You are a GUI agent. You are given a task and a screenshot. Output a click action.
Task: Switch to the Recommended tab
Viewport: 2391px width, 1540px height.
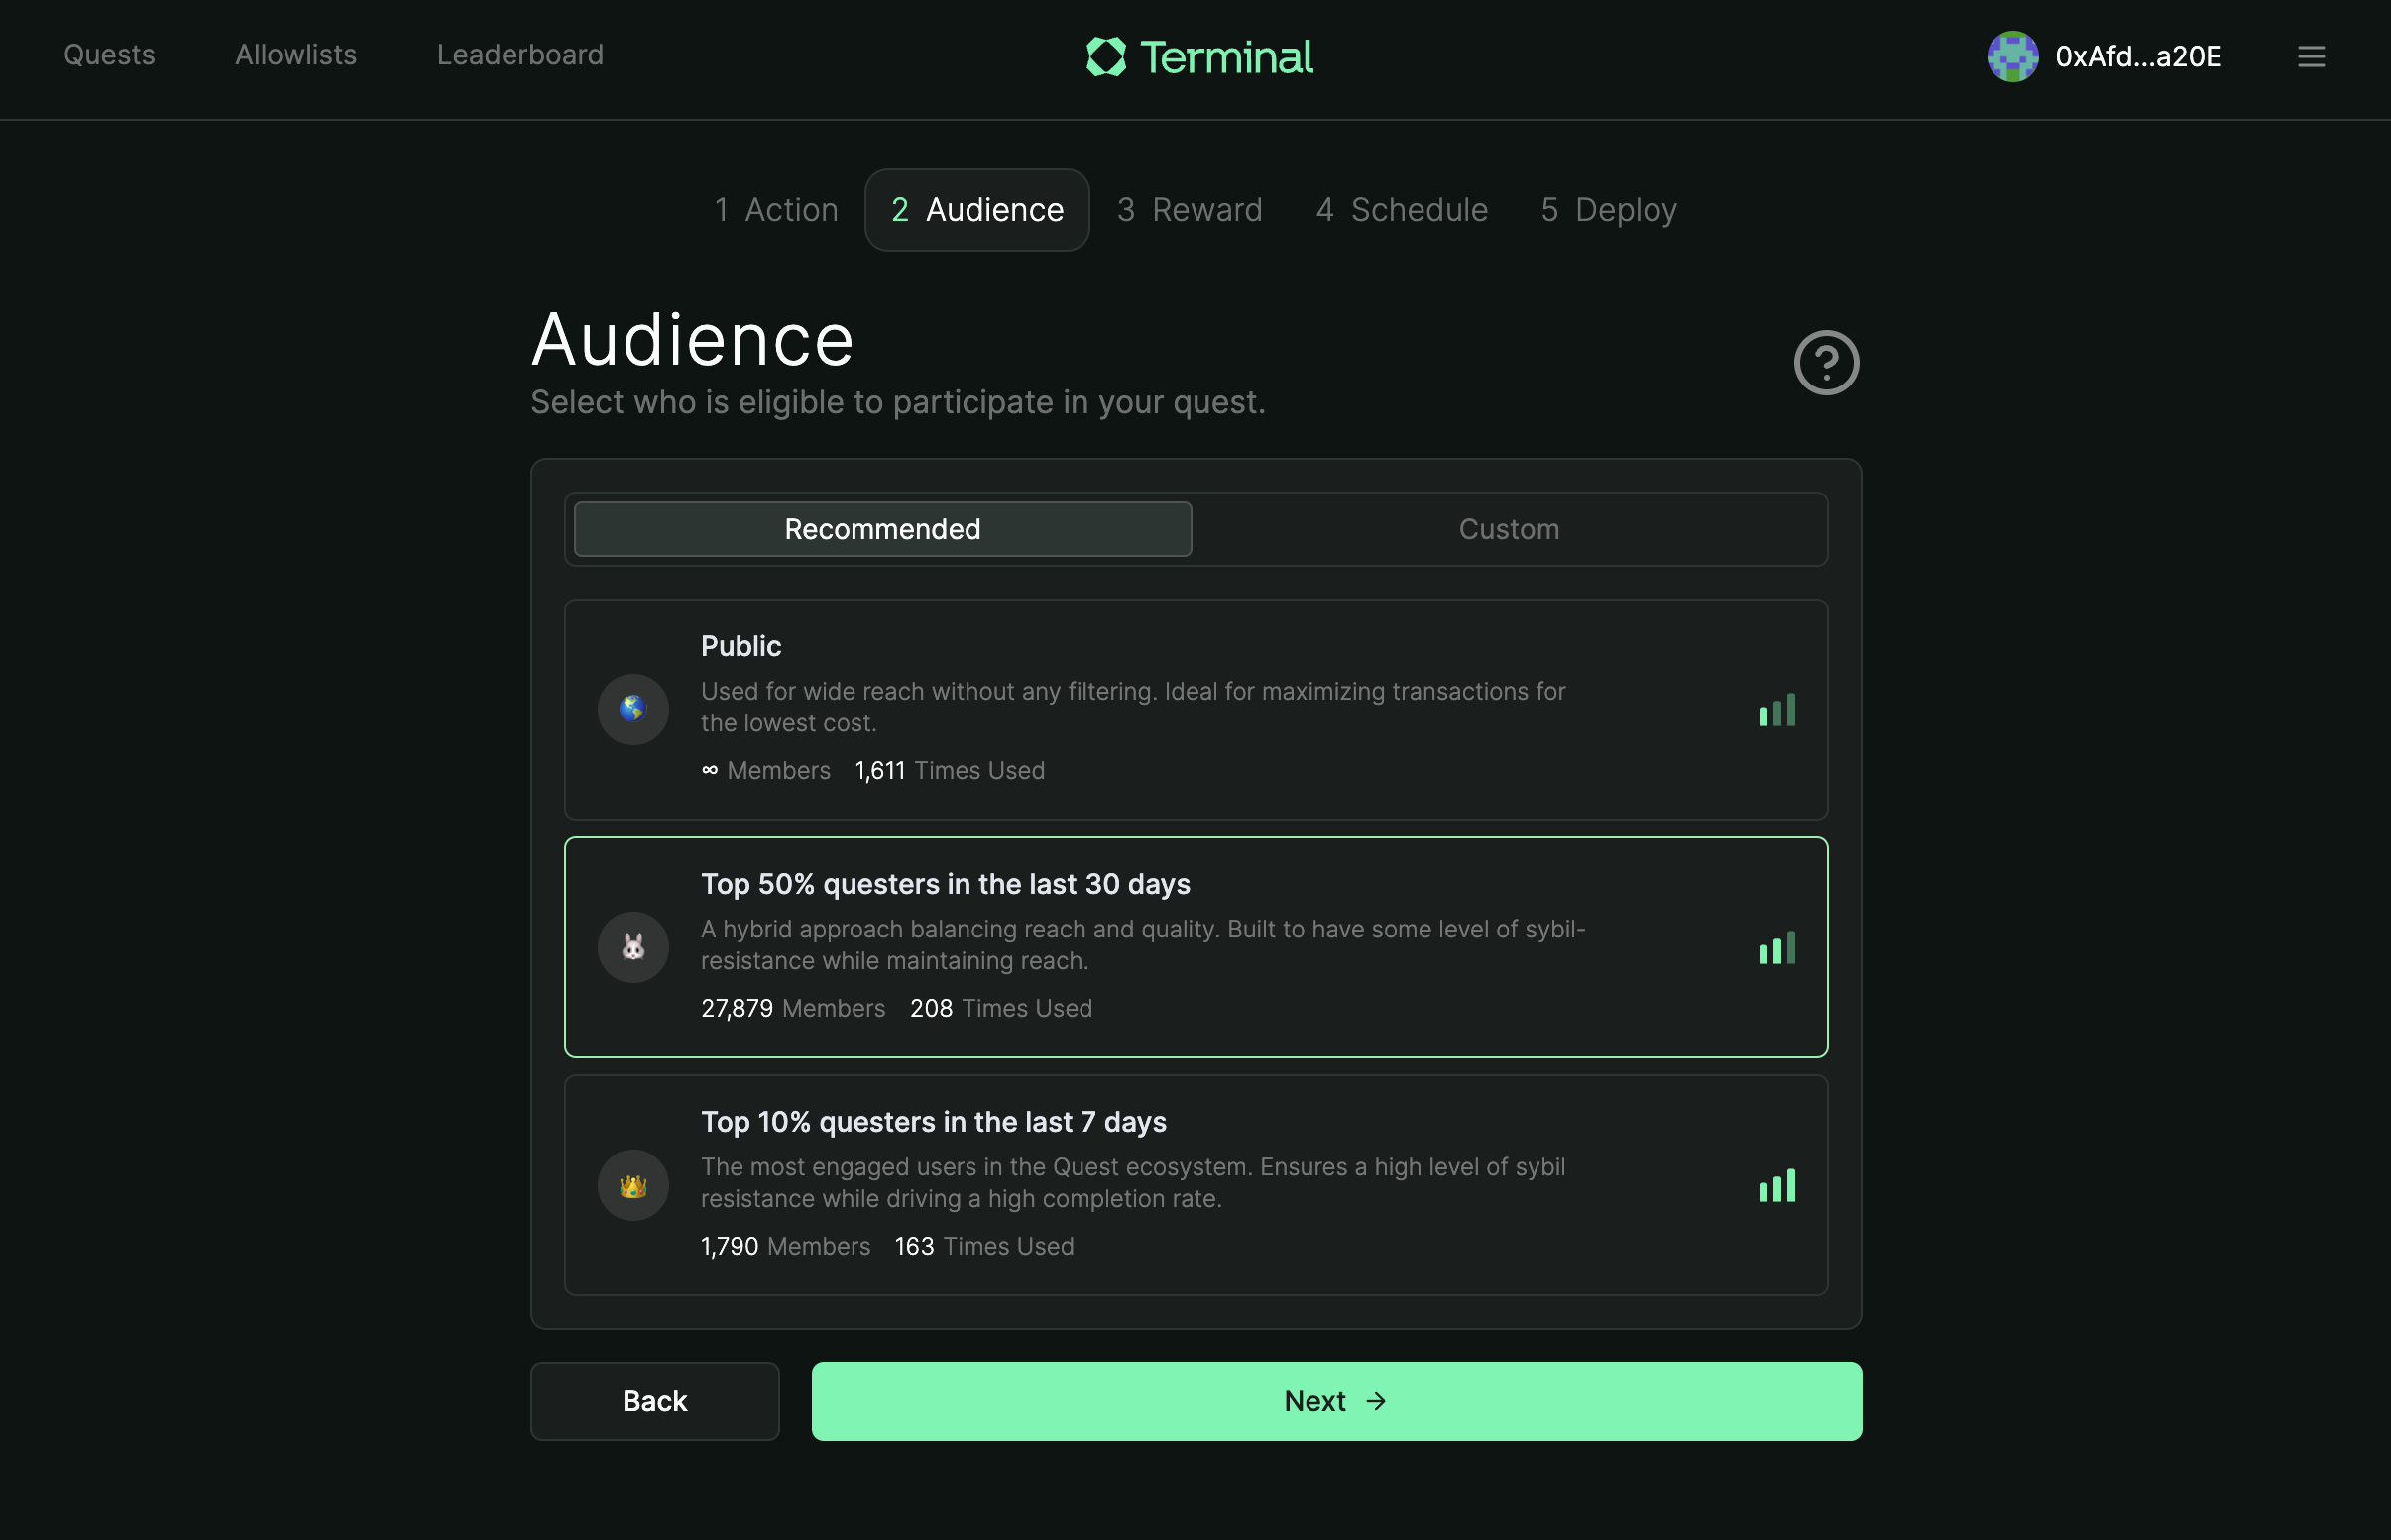point(882,529)
